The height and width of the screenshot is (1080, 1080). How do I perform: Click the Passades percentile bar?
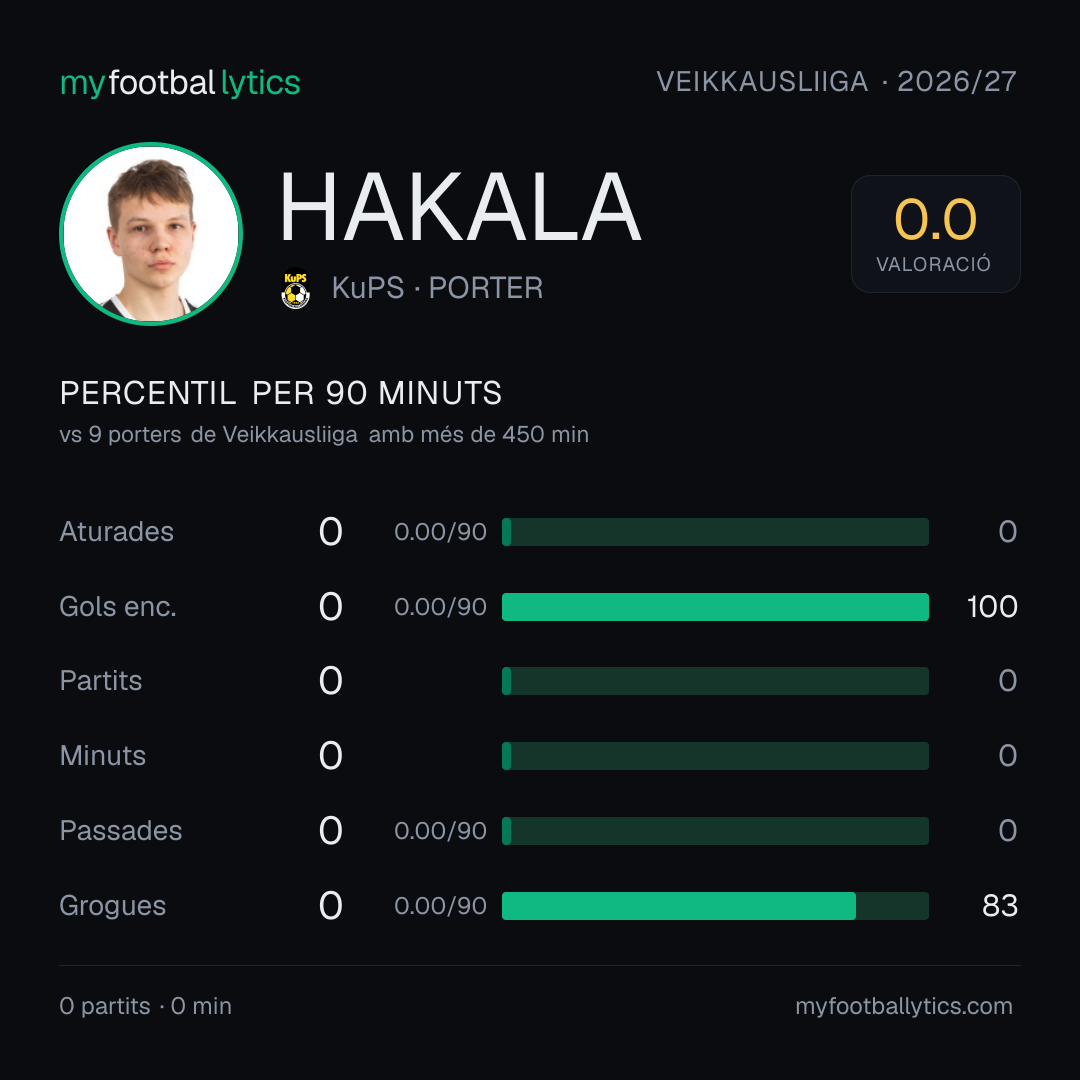(715, 831)
